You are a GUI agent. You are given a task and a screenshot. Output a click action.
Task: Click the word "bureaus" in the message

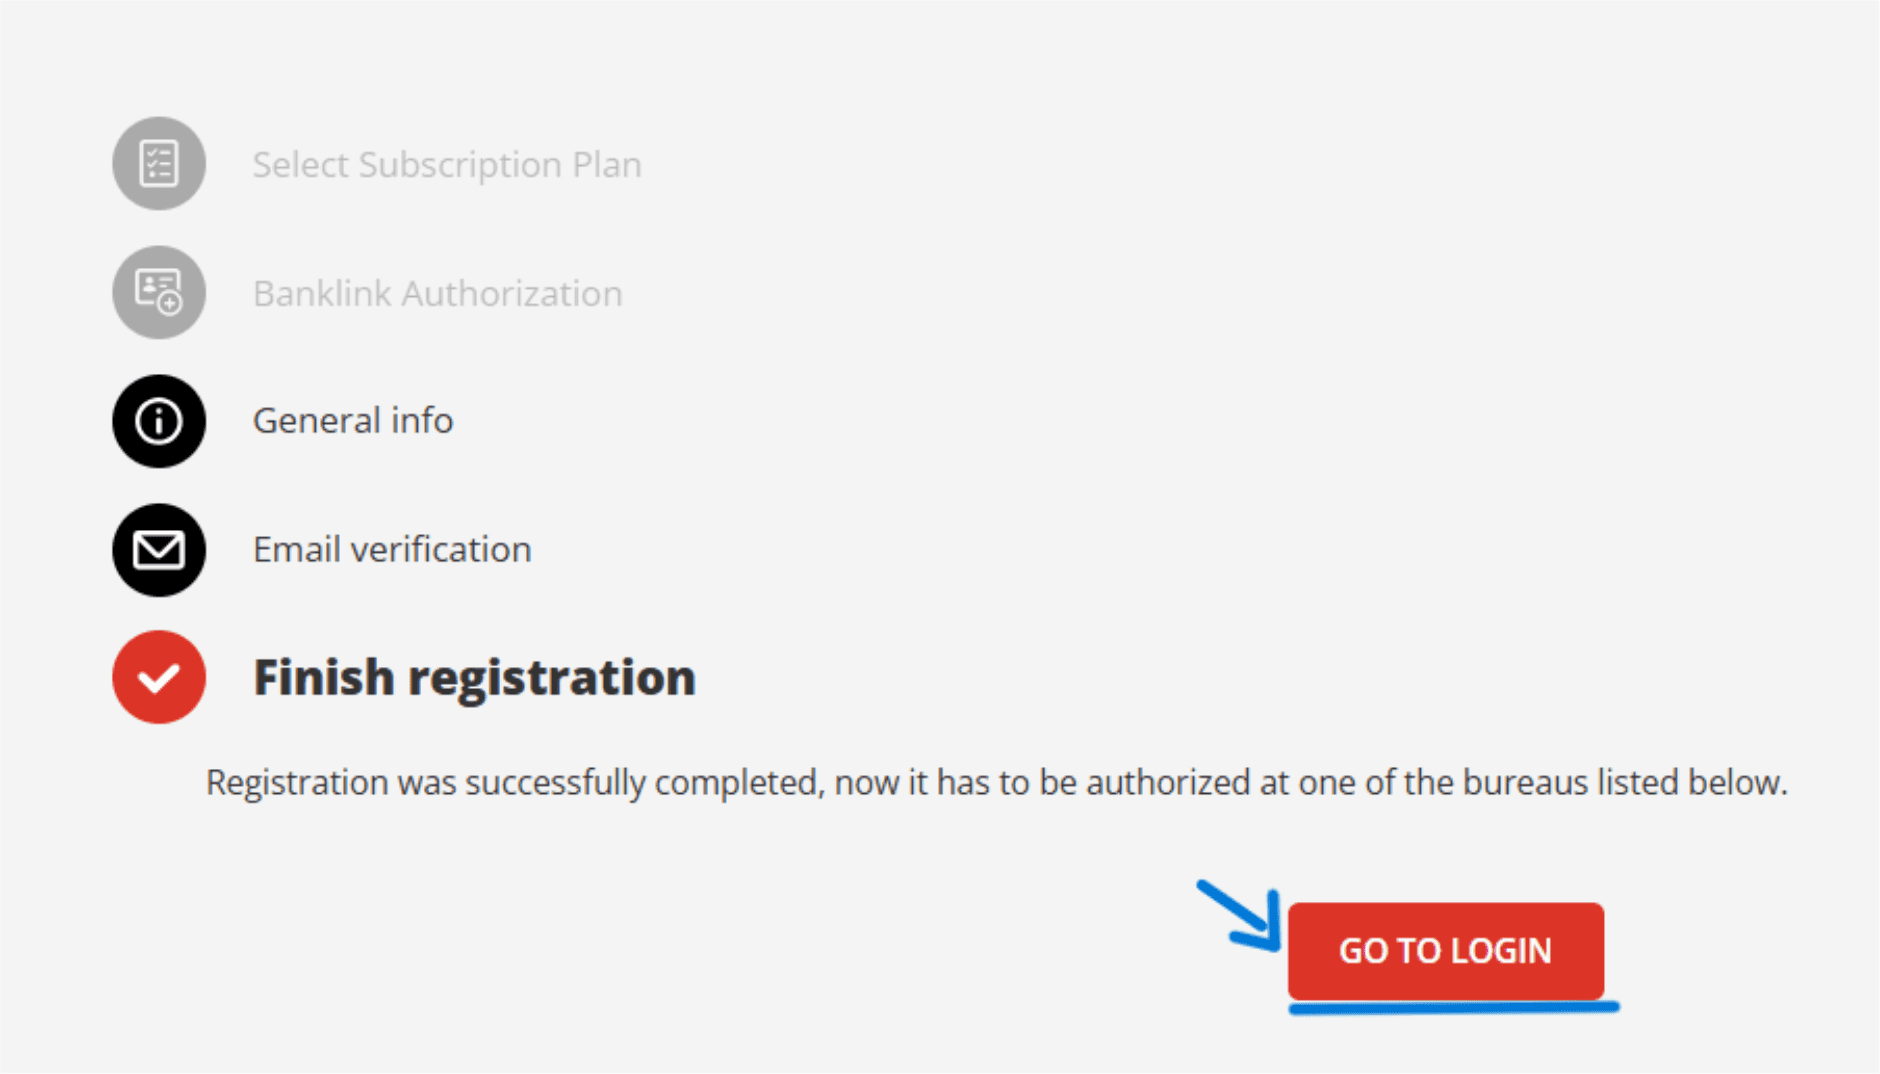click(1525, 782)
